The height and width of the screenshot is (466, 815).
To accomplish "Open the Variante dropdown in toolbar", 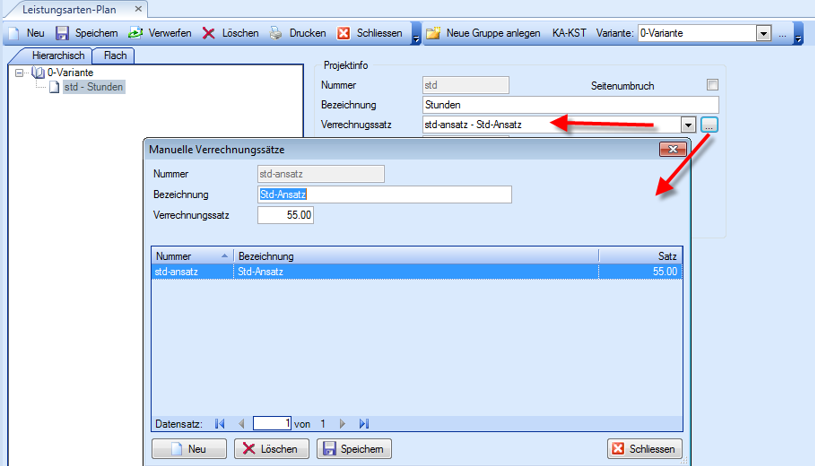I will [763, 34].
